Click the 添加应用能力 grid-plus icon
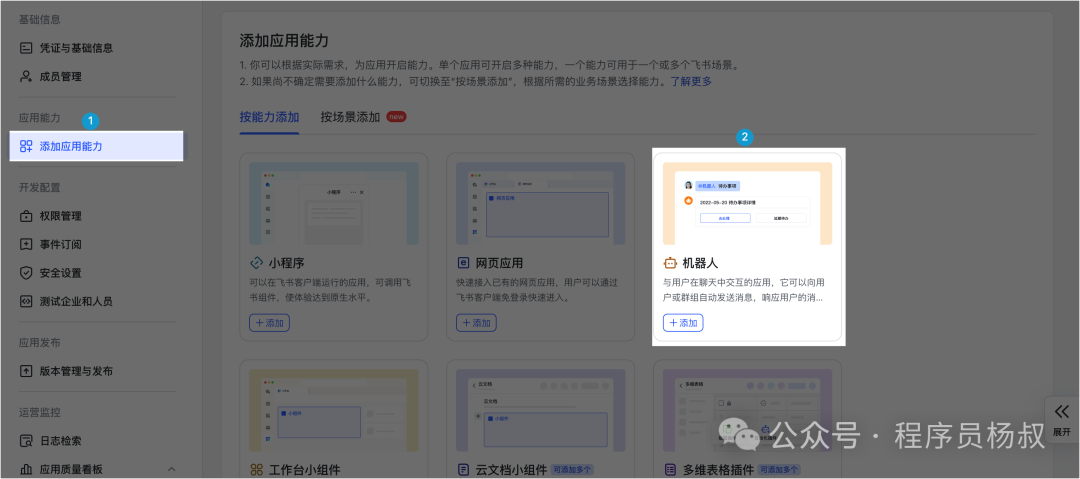 click(x=26, y=146)
